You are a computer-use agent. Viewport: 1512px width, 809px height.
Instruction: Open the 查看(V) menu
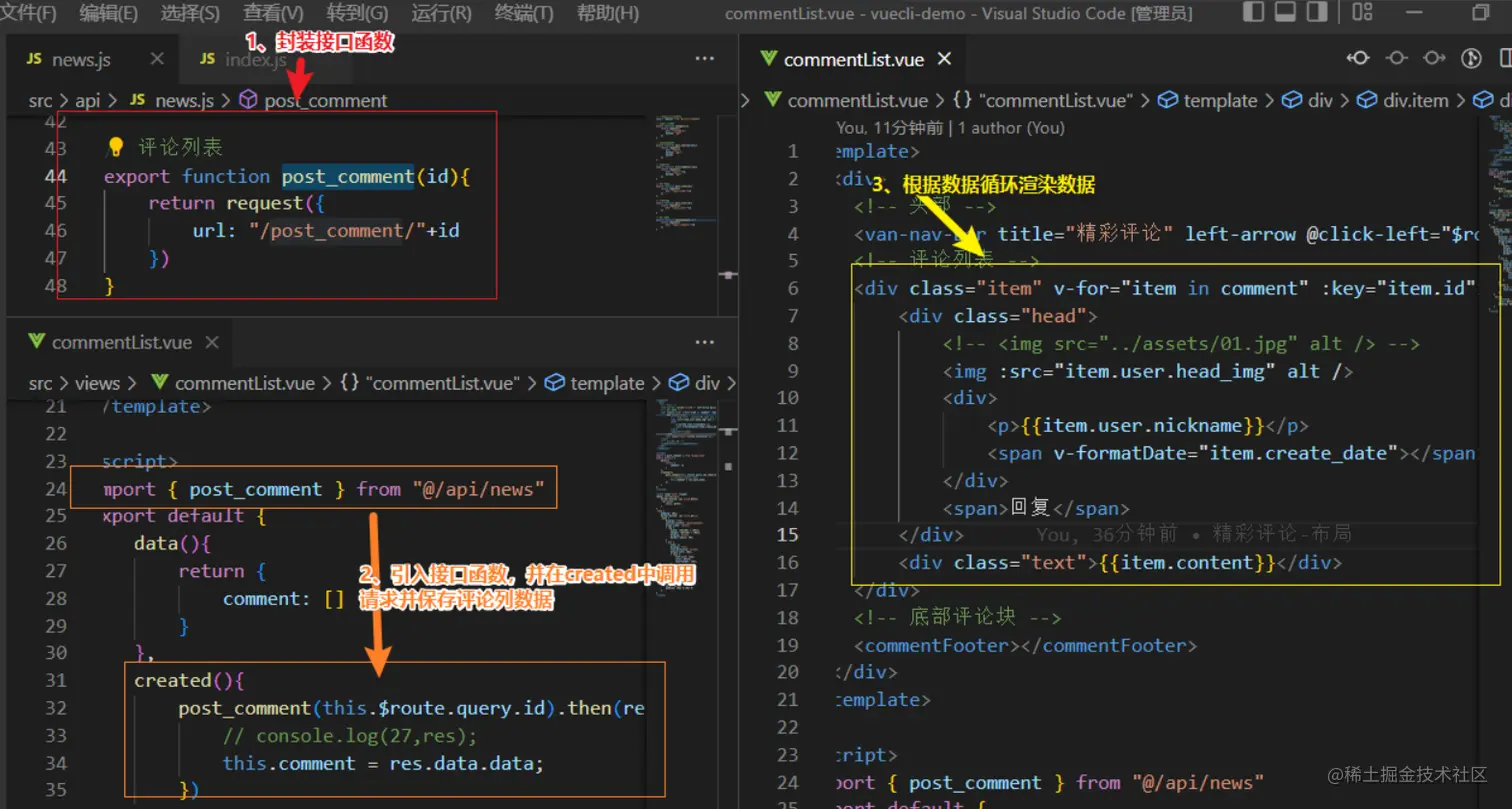pos(273,13)
